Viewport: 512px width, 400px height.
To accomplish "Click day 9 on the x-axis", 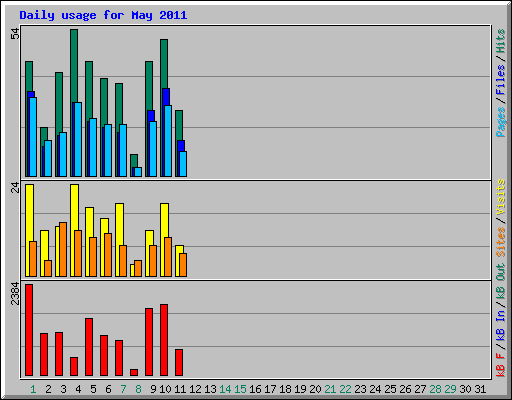I will tap(153, 389).
